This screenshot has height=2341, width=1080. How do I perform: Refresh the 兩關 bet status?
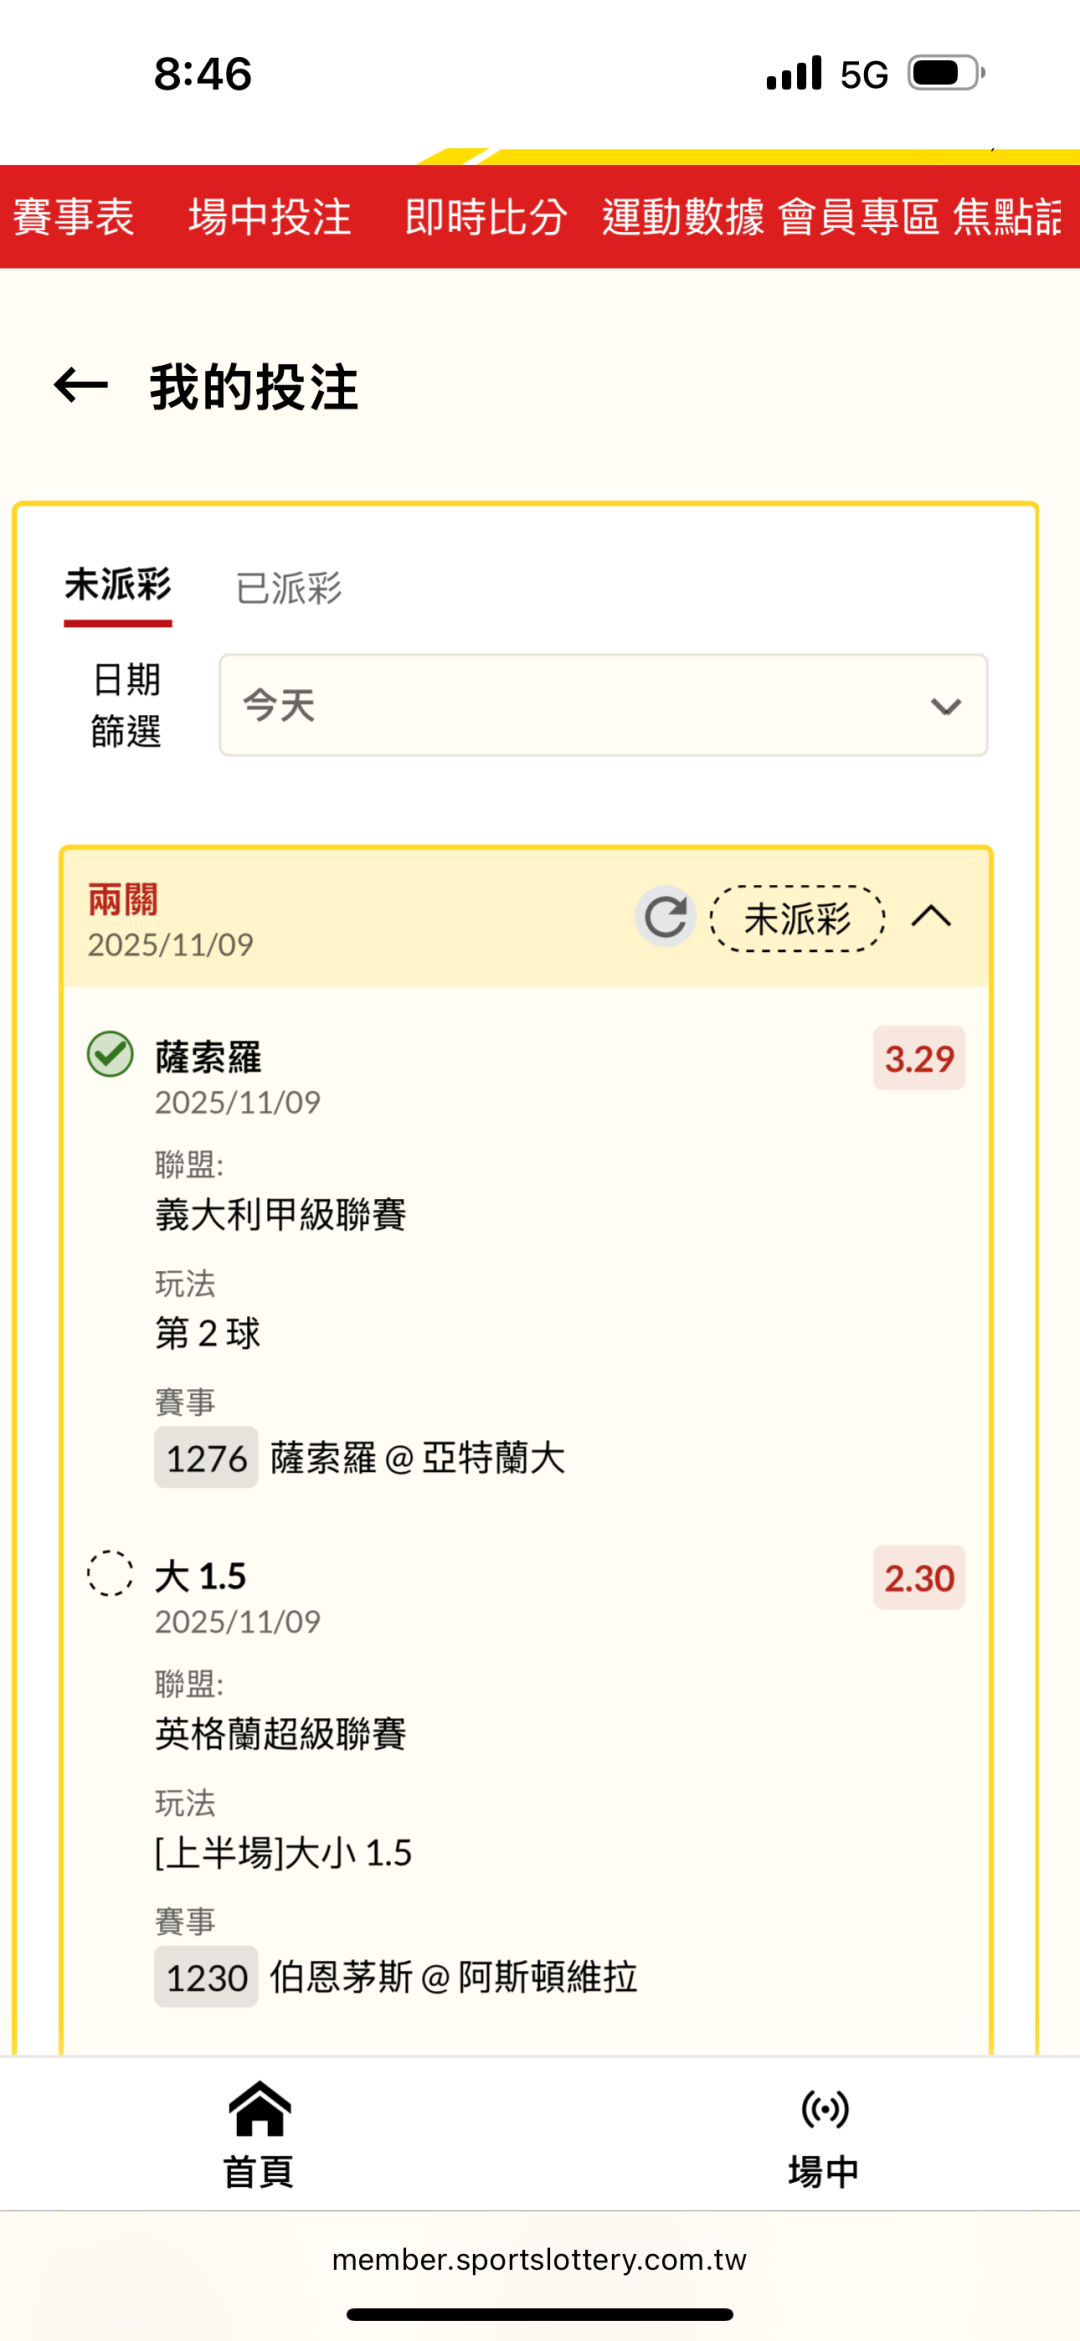(665, 916)
